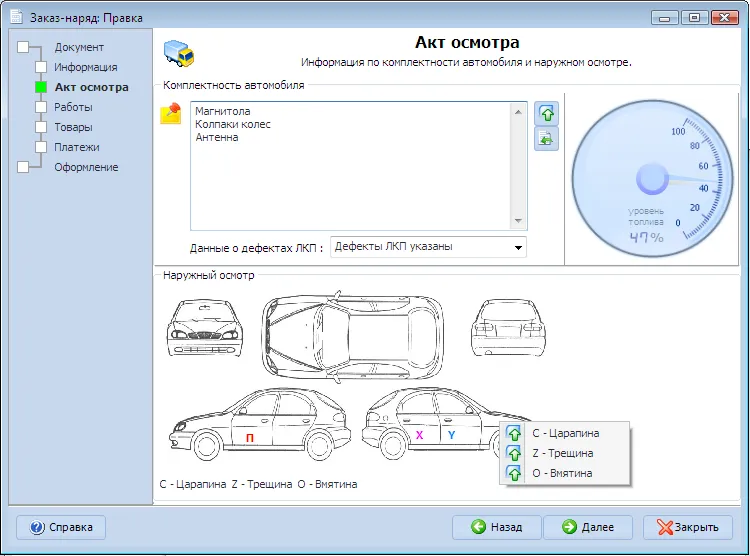Click the red П defect marker on car
This screenshot has height=556, width=750.
tap(250, 437)
